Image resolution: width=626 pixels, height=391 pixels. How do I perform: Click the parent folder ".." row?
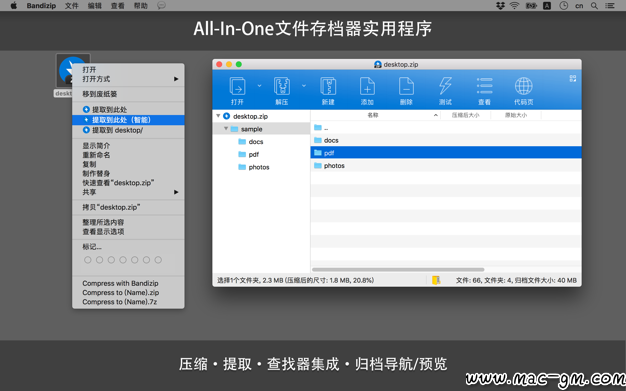(446, 128)
